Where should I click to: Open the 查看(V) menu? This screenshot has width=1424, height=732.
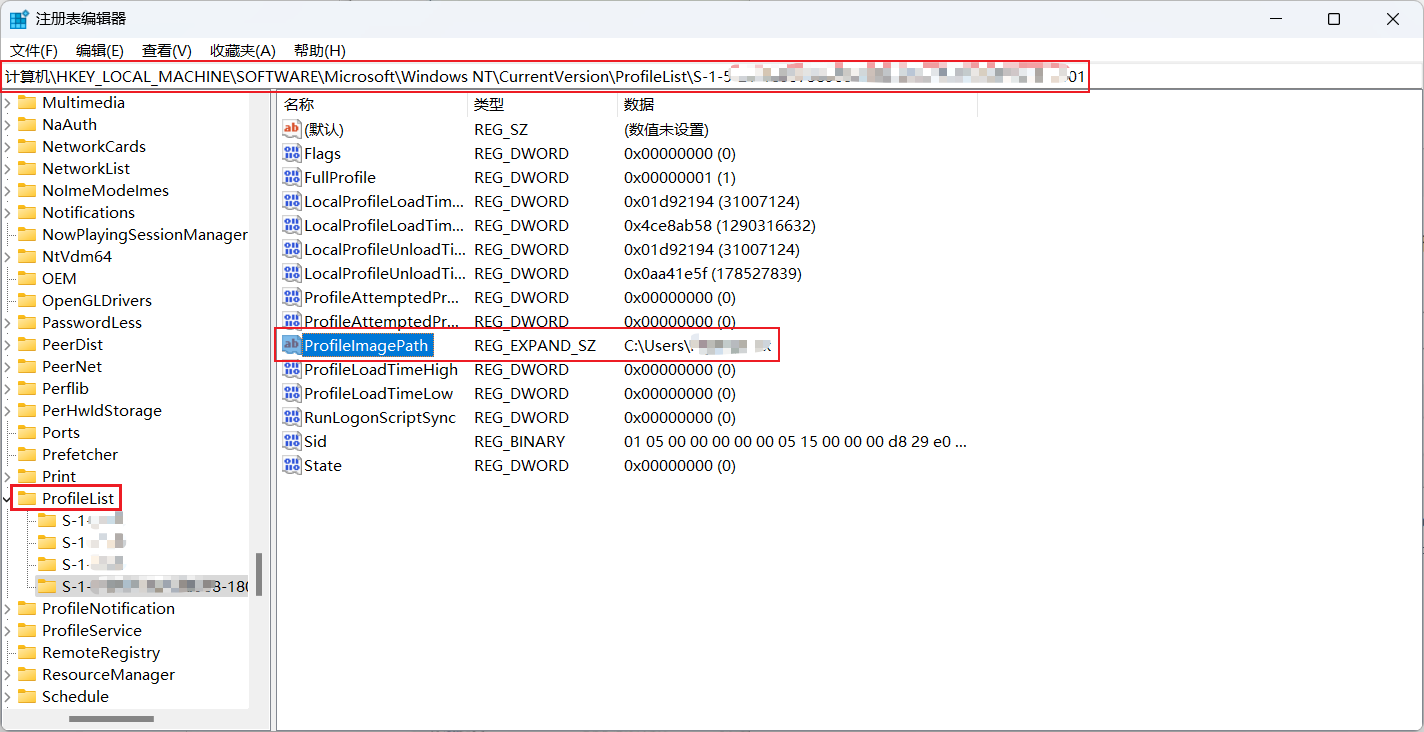(x=167, y=50)
